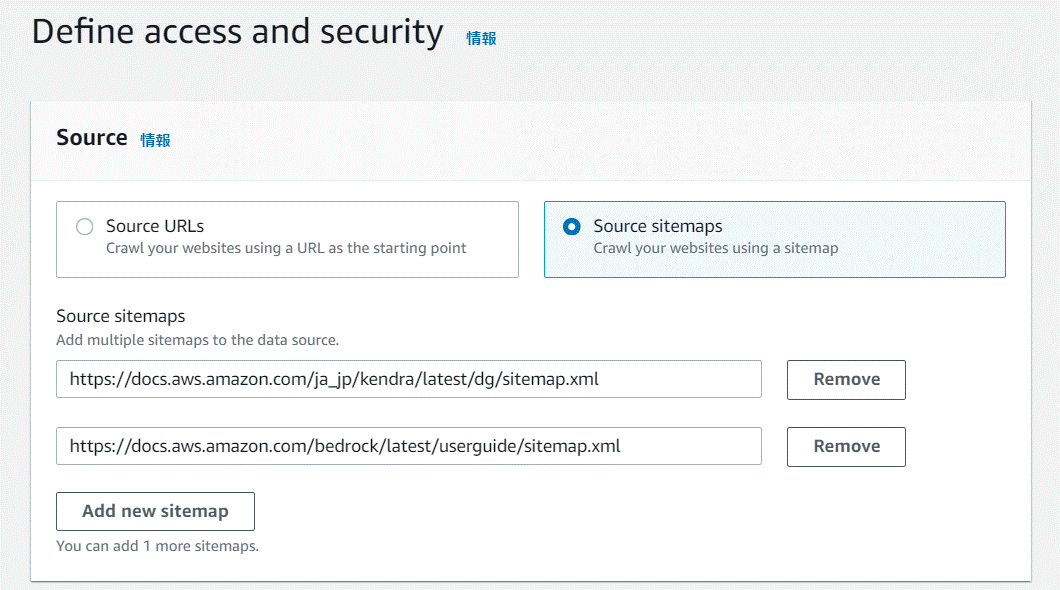
Task: Click the Source sitemaps field label above inputs
Action: (121, 316)
